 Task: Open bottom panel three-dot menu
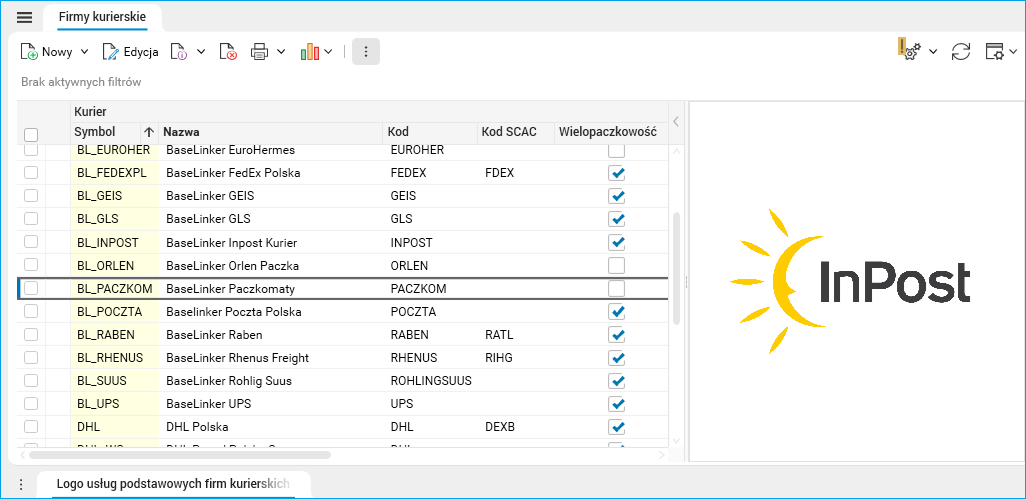pyautogui.click(x=21, y=484)
